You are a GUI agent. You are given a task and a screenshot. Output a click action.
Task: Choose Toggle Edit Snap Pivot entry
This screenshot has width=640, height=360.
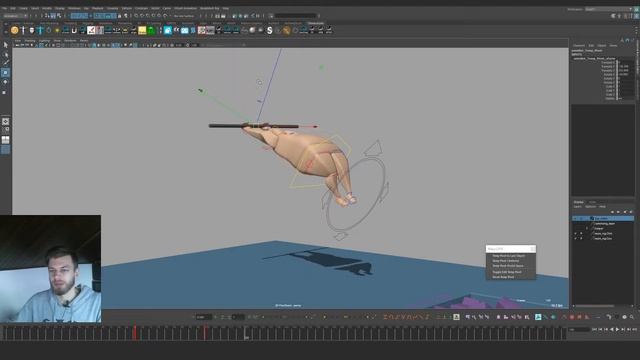[507, 272]
